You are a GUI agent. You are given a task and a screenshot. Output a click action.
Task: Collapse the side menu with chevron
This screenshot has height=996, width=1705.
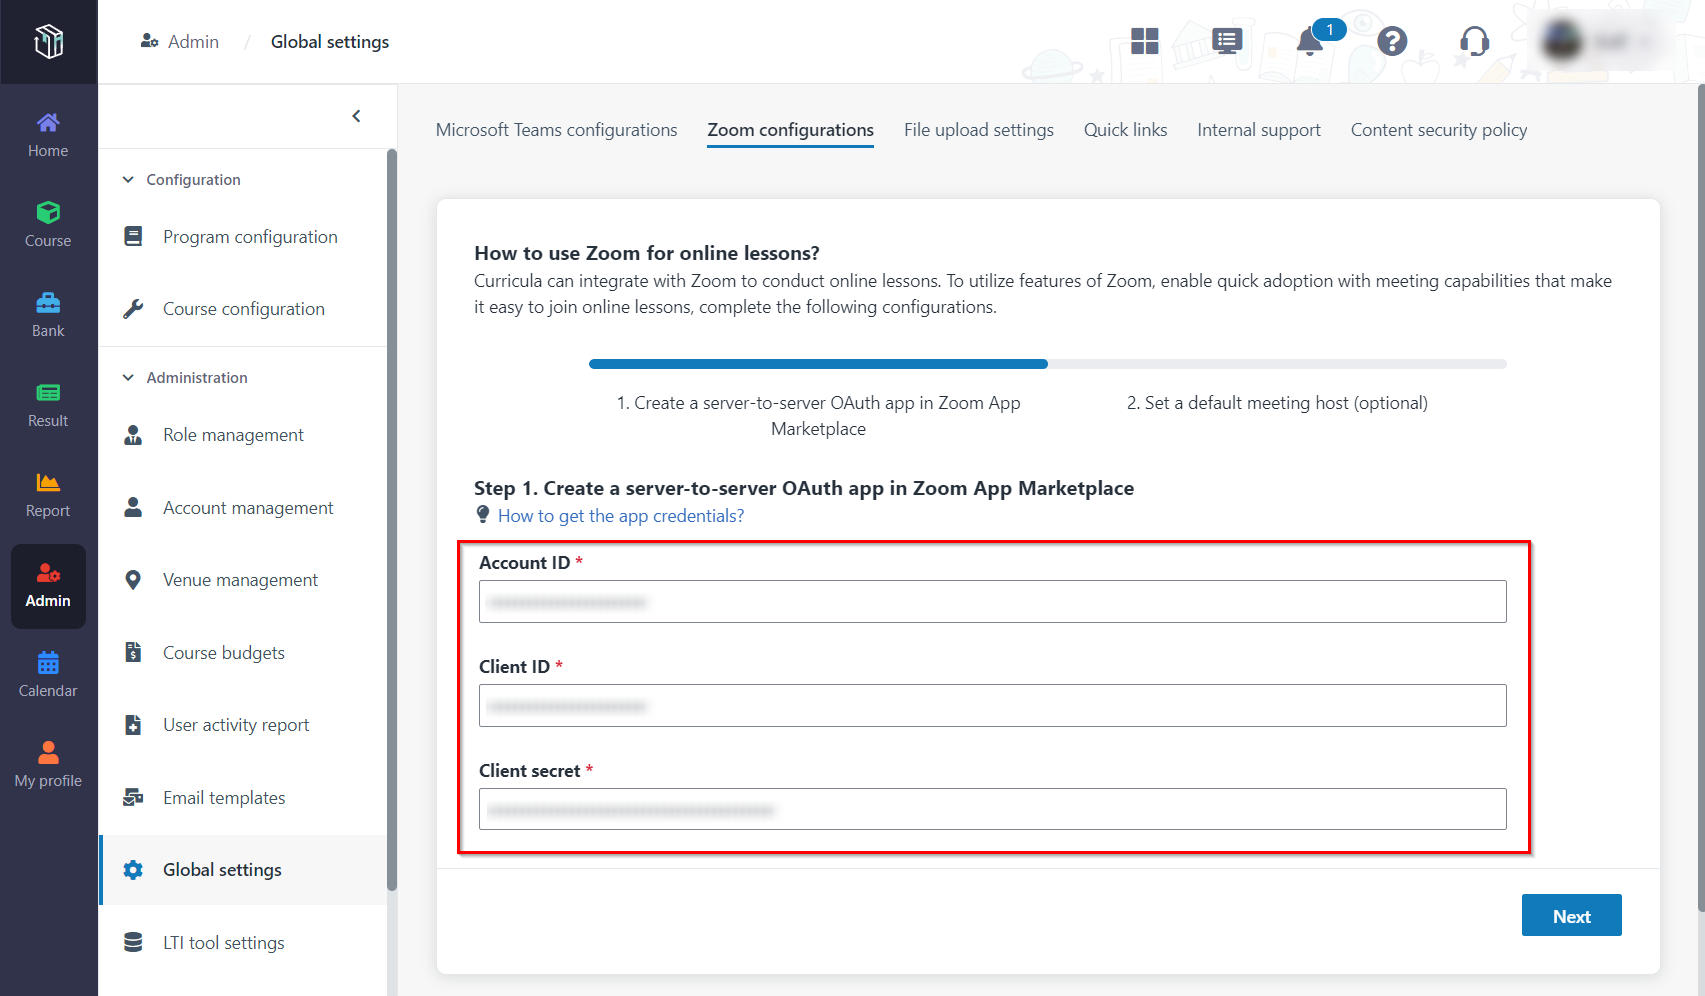pyautogui.click(x=356, y=116)
